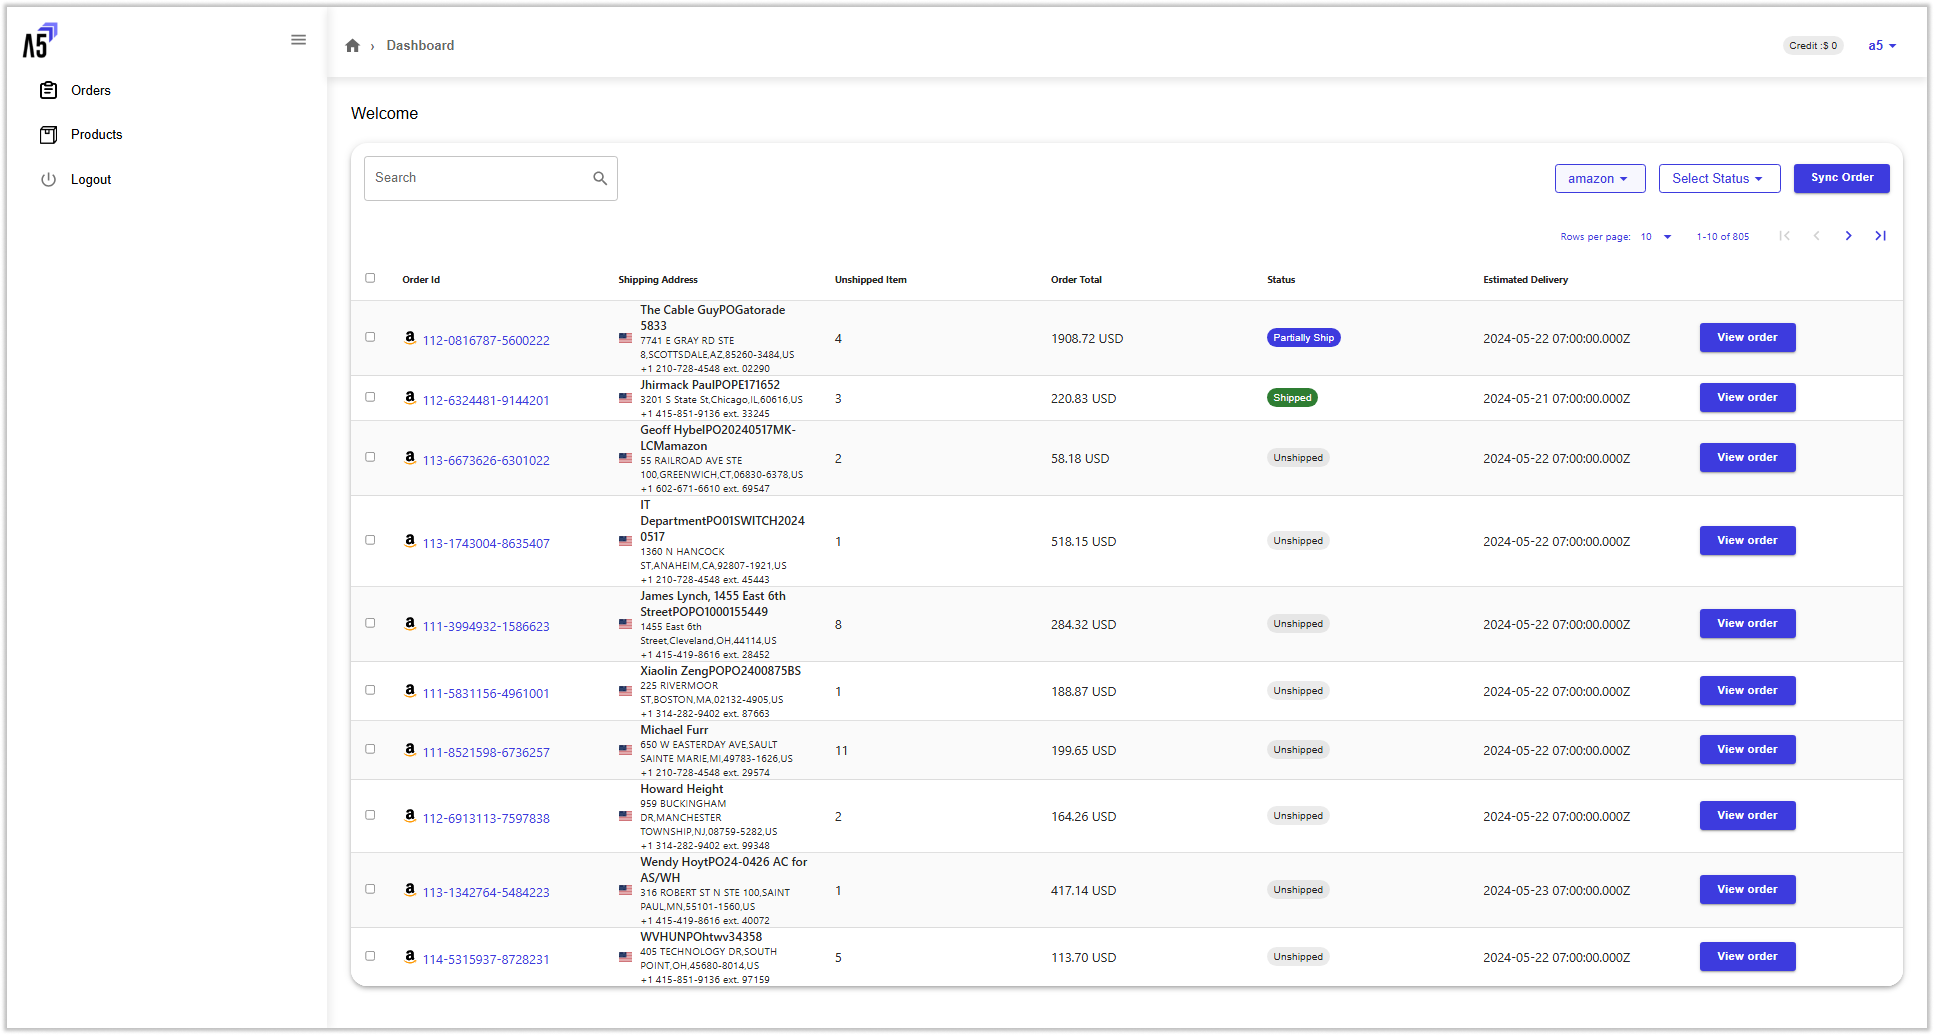This screenshot has width=1934, height=1035.
Task: Click Amazon icon for order 113-1743004-8635407
Action: 410,541
